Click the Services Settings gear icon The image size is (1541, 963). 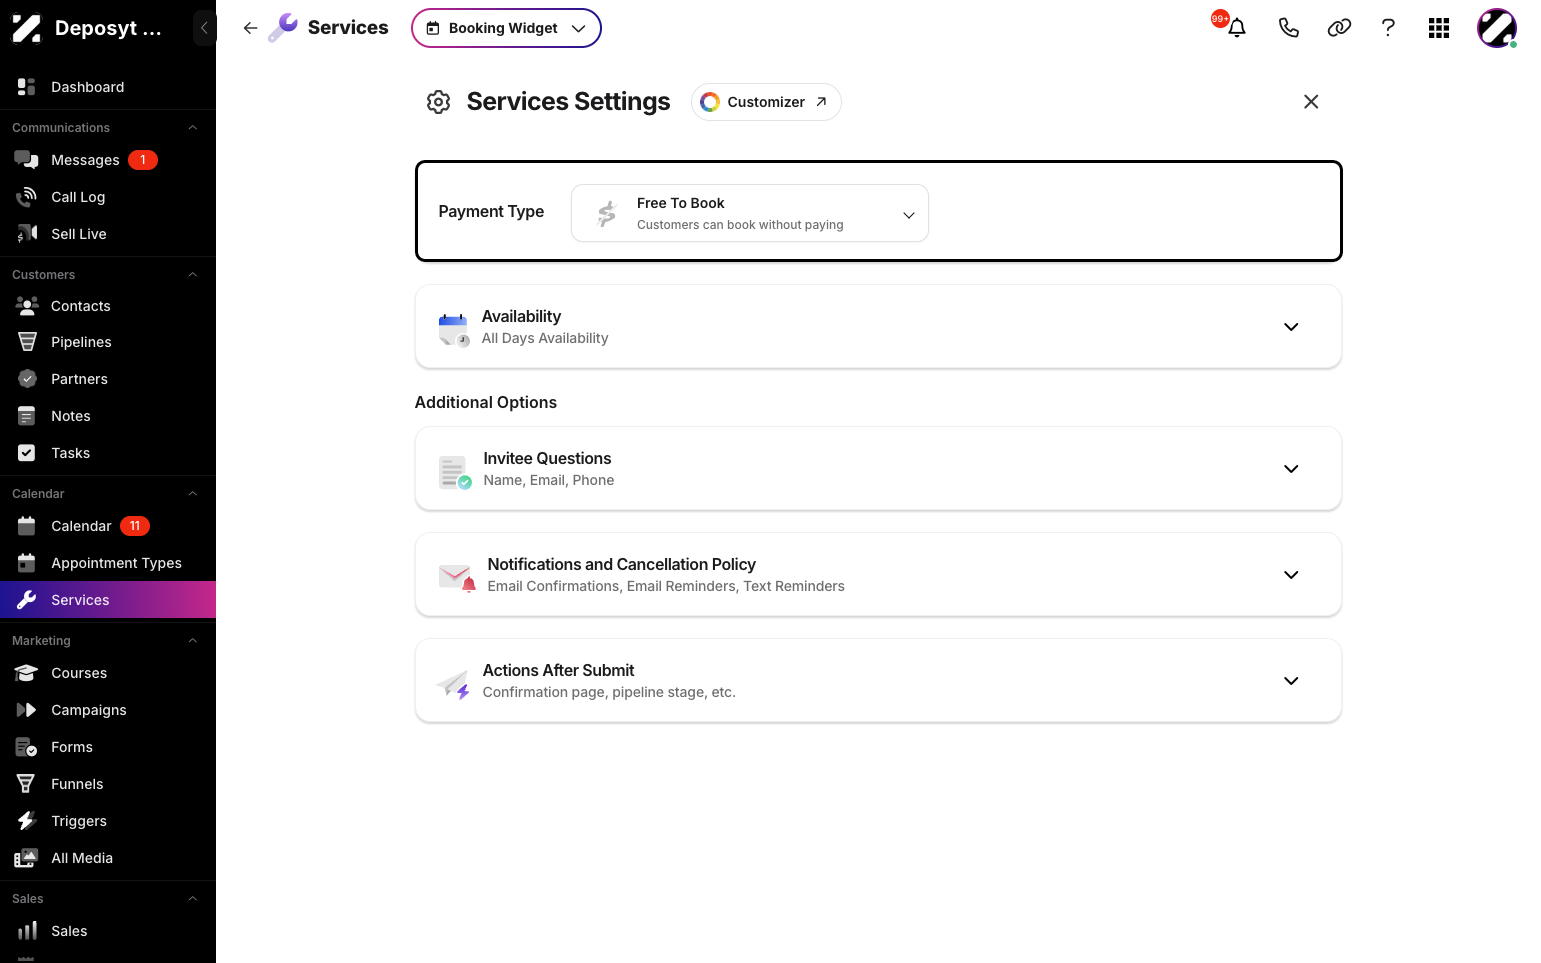438,102
